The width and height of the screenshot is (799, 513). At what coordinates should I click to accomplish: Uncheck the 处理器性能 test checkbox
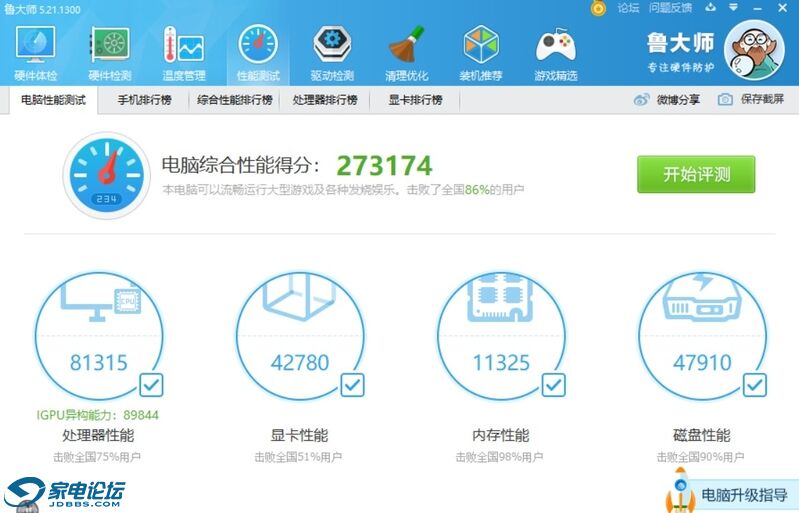[151, 385]
